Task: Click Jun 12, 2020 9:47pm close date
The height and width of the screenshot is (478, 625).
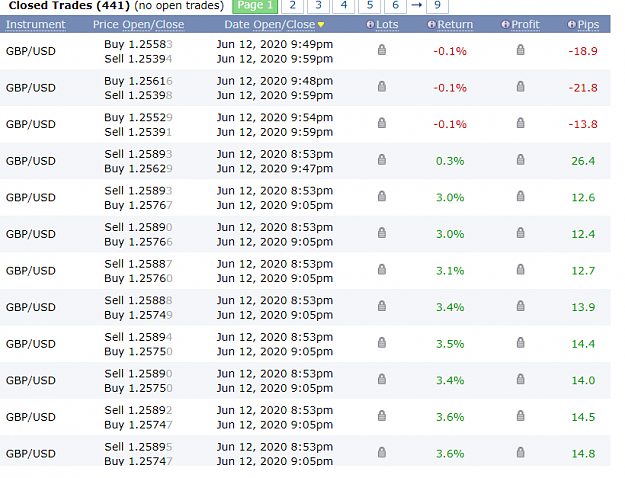Action: [275, 169]
